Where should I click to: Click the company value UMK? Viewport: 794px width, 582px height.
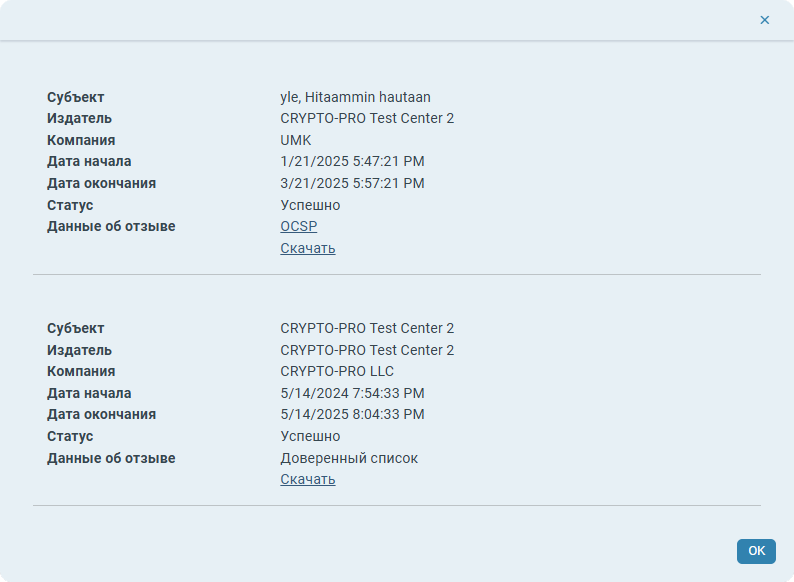pos(296,140)
